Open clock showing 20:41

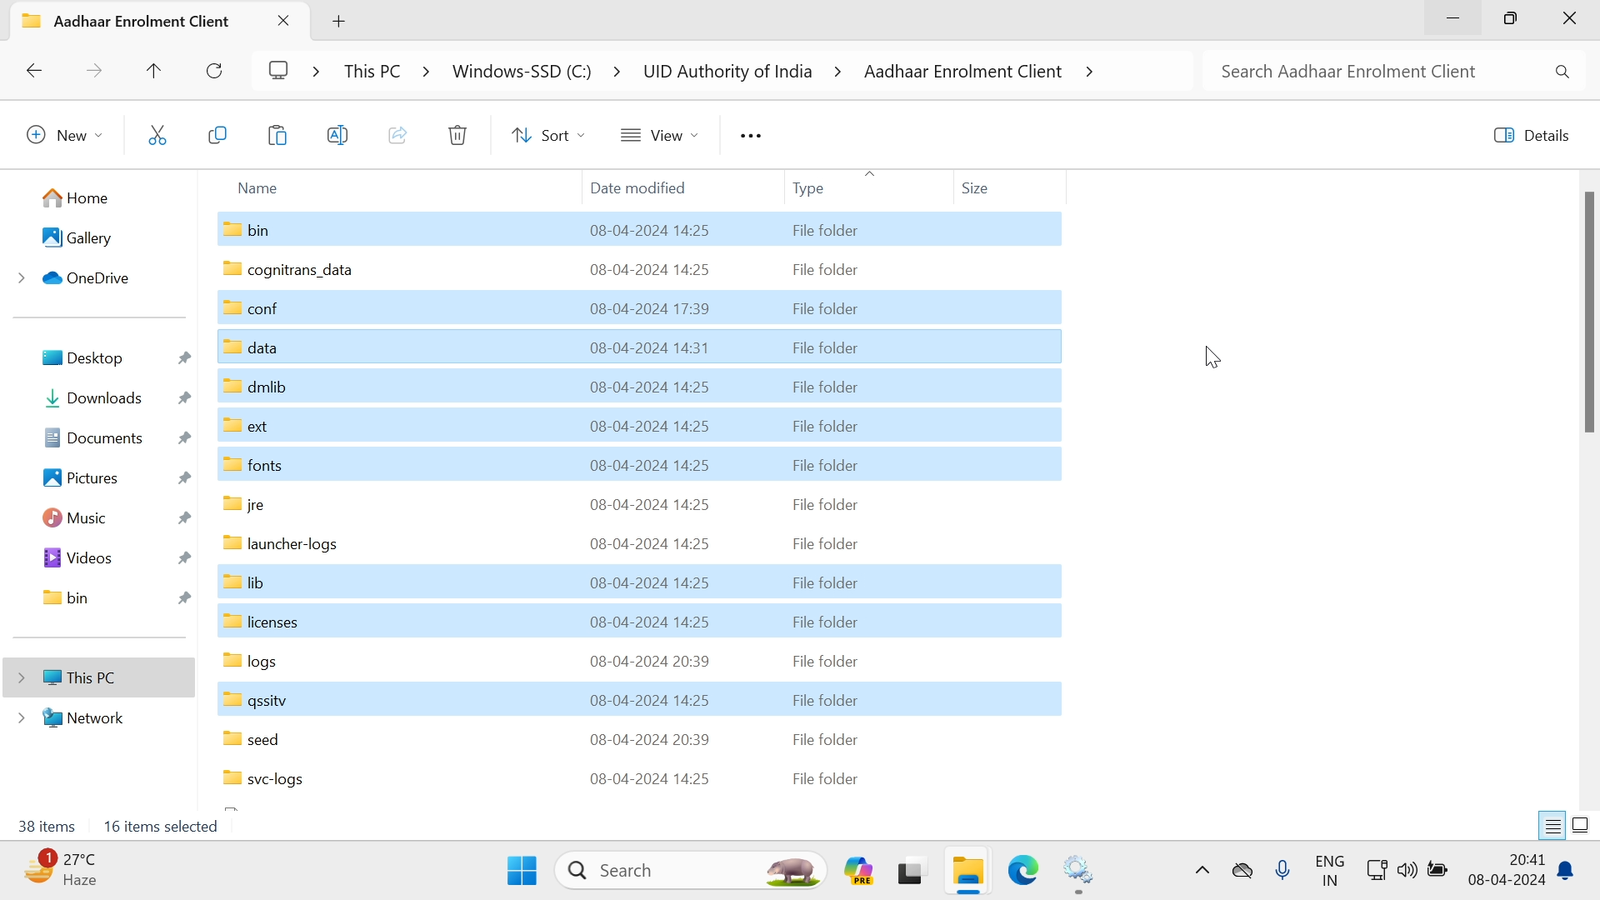pos(1507,870)
